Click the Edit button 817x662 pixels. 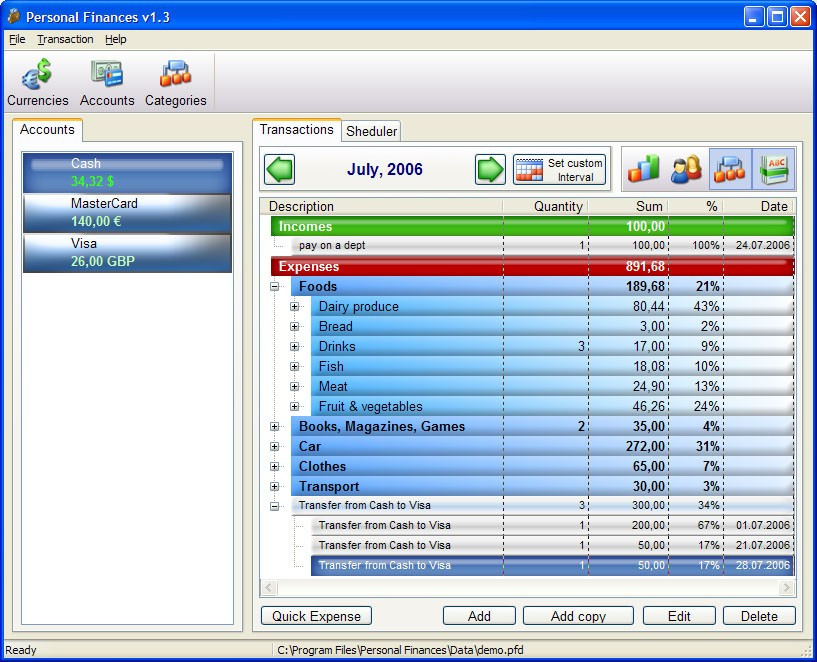679,616
